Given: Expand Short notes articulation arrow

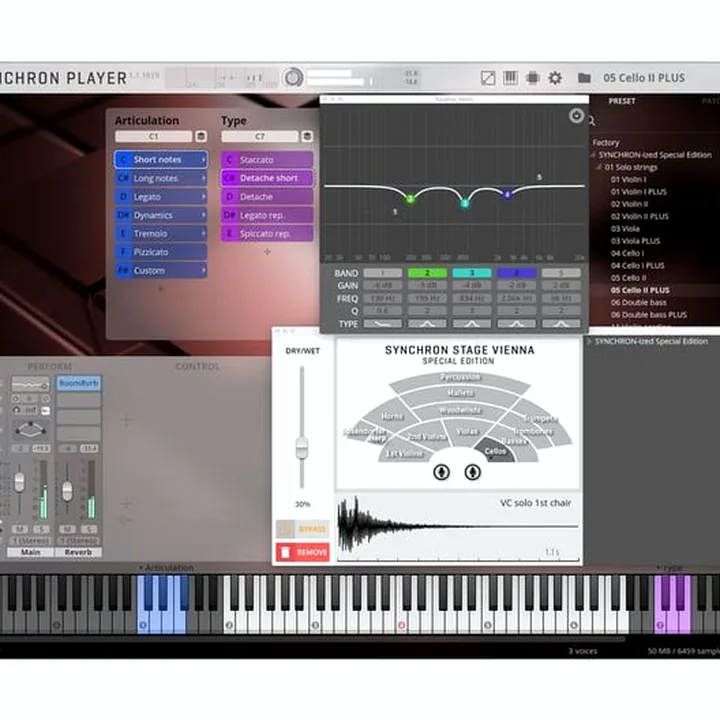Looking at the screenshot, I should pyautogui.click(x=203, y=159).
